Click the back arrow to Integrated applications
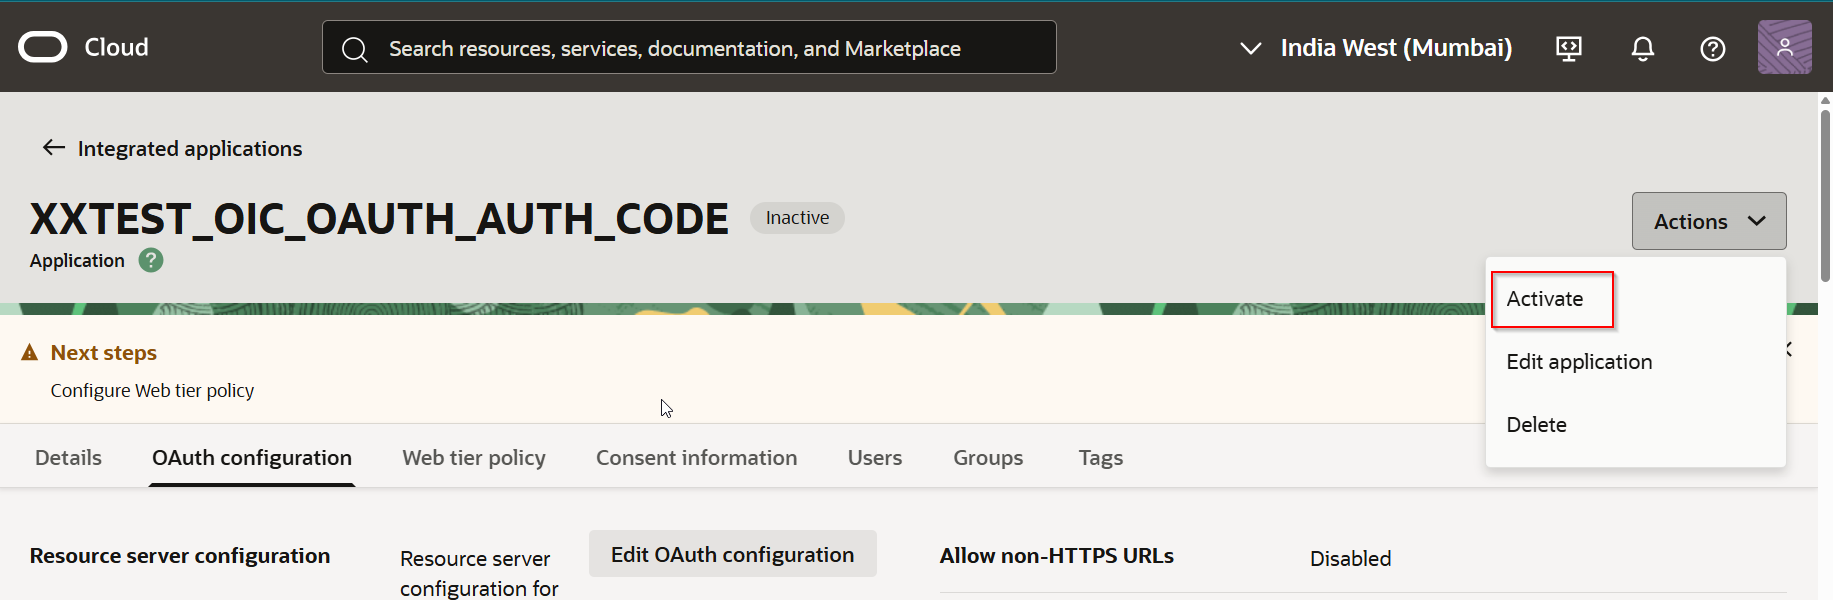The image size is (1833, 600). (53, 148)
